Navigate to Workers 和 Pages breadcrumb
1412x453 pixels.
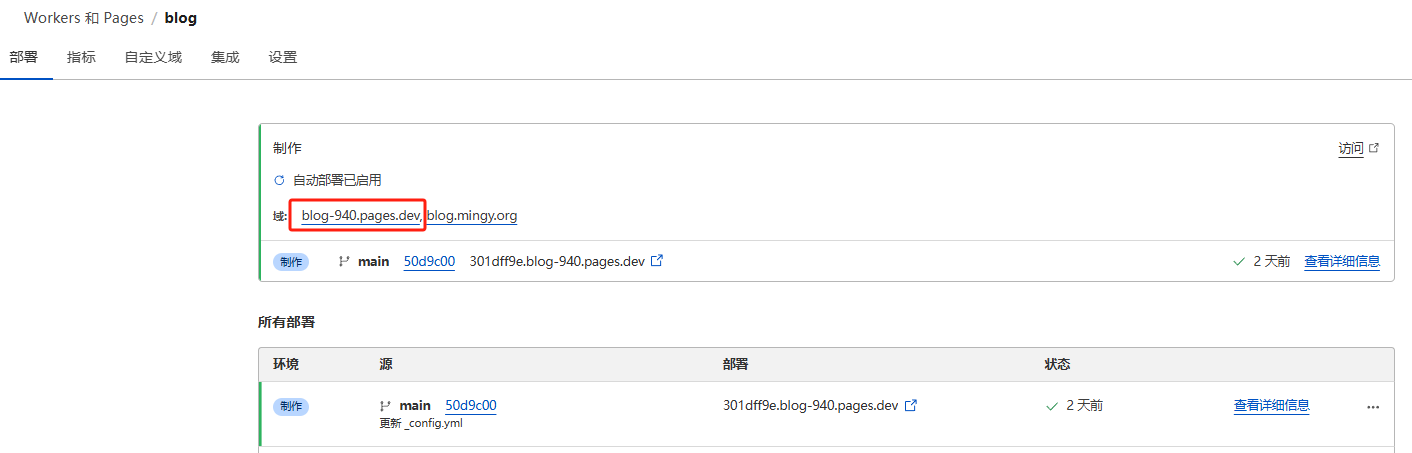pyautogui.click(x=81, y=18)
